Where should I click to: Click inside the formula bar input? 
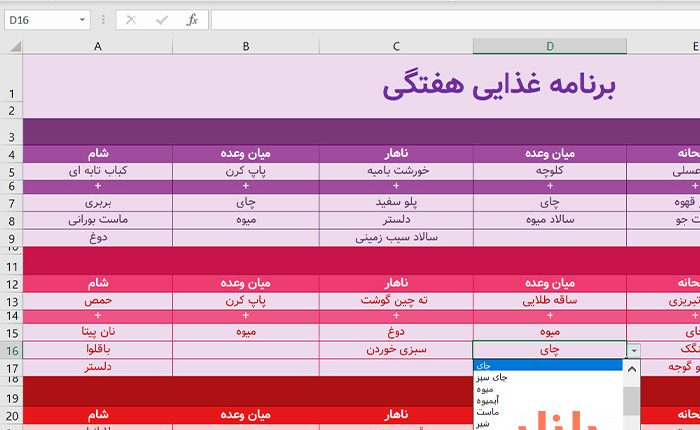pyautogui.click(x=455, y=20)
